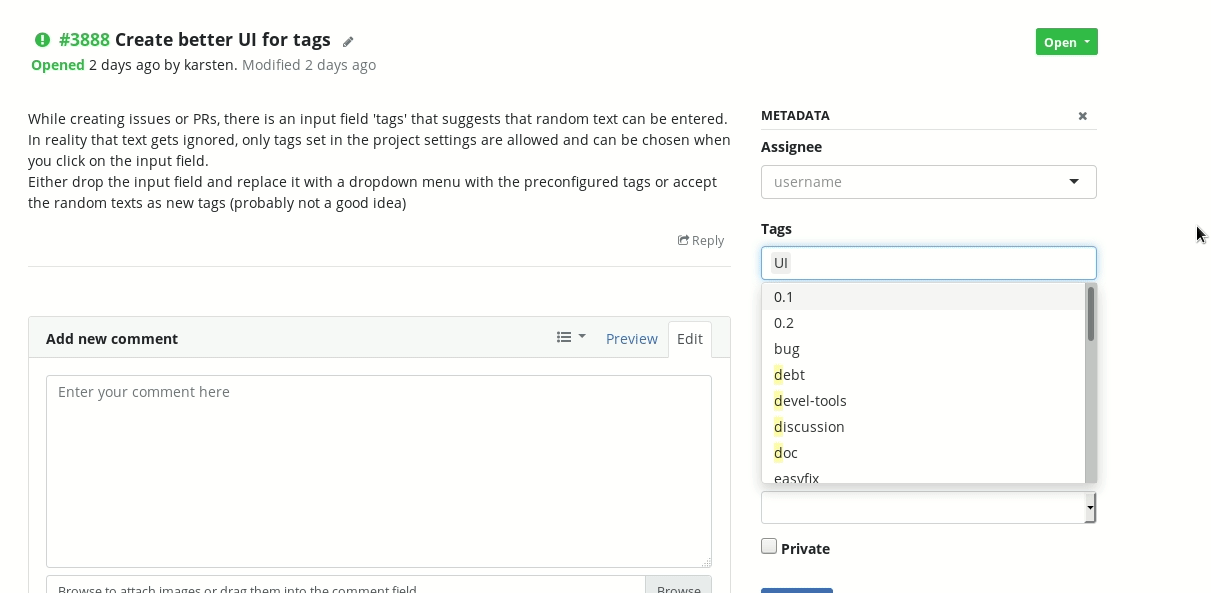Click into the Tags input field
1211x593 pixels.
coord(929,263)
